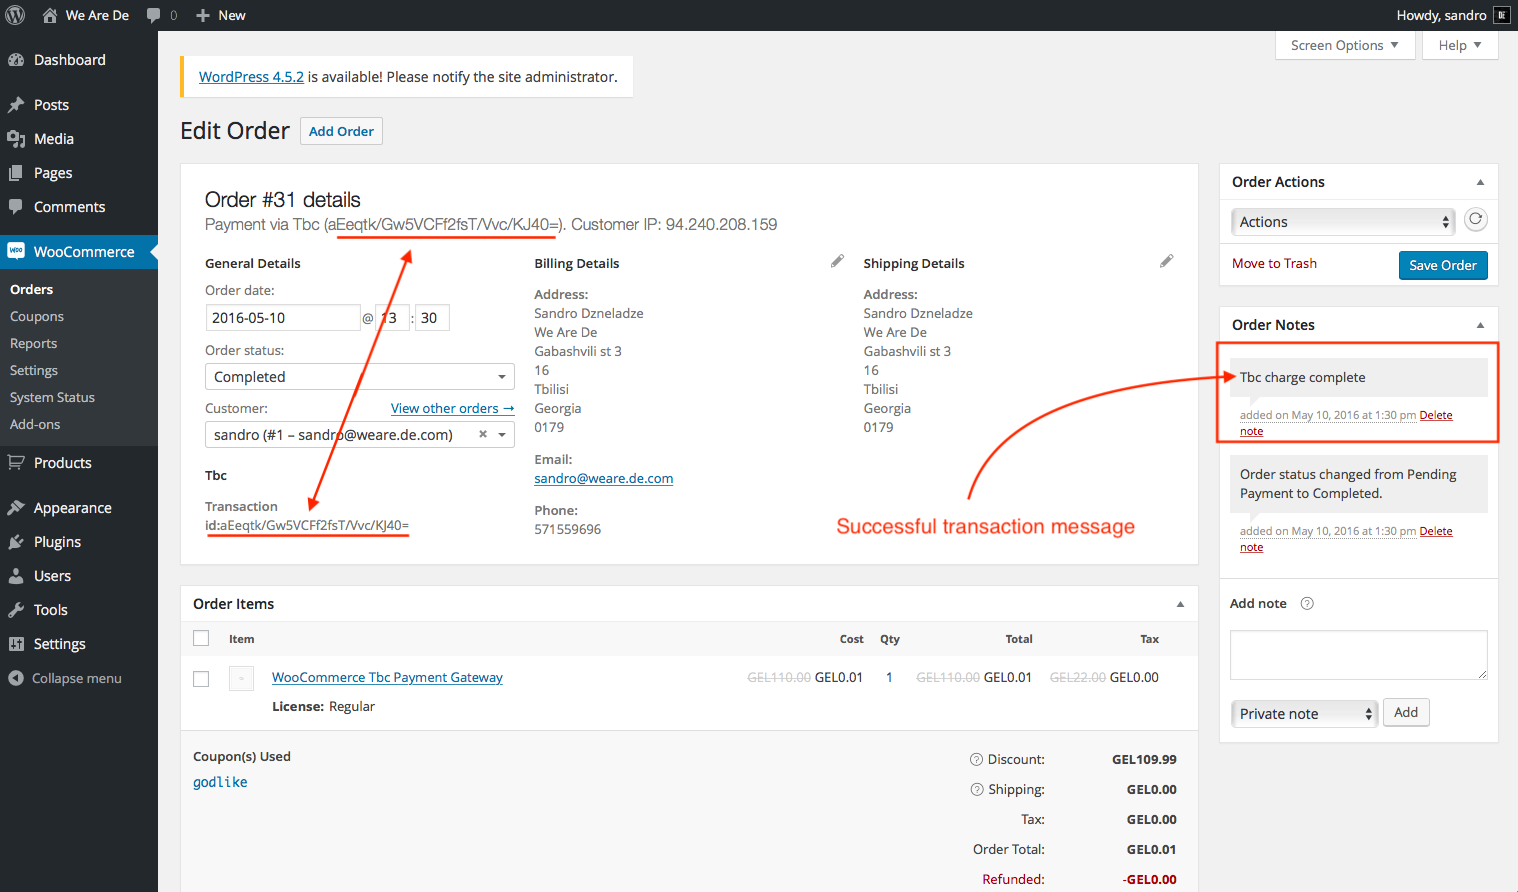The image size is (1518, 892).
Task: Show the Add note help tooltip icon
Action: click(x=1307, y=603)
